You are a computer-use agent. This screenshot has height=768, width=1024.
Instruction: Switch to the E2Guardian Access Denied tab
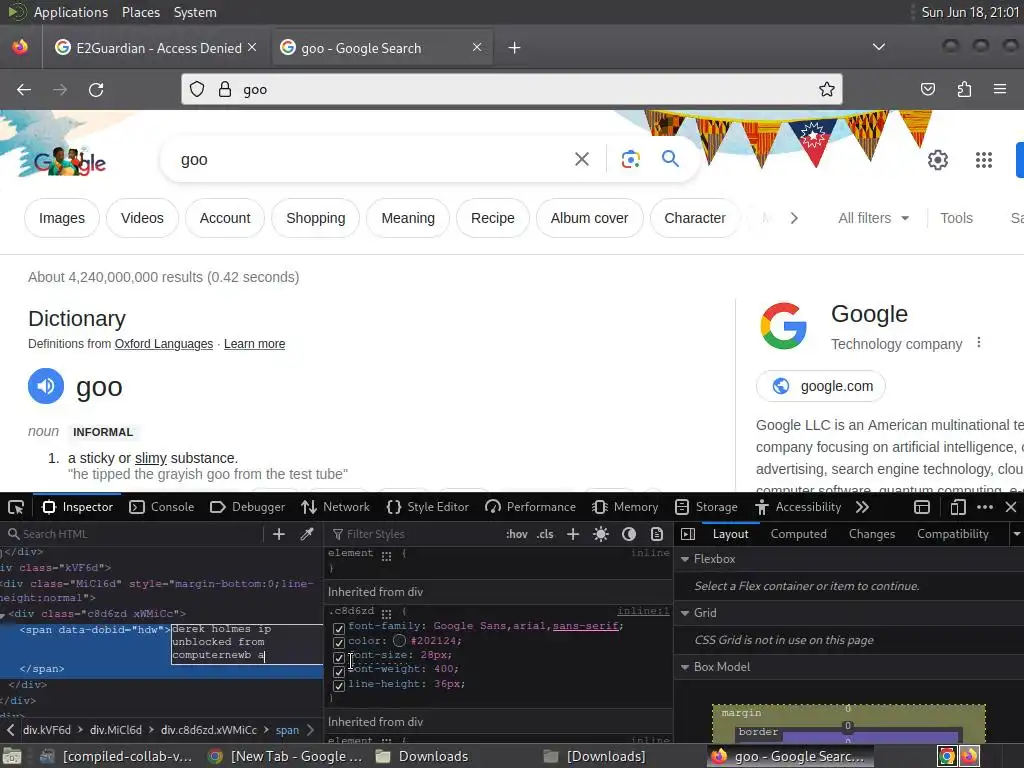[x=155, y=48]
